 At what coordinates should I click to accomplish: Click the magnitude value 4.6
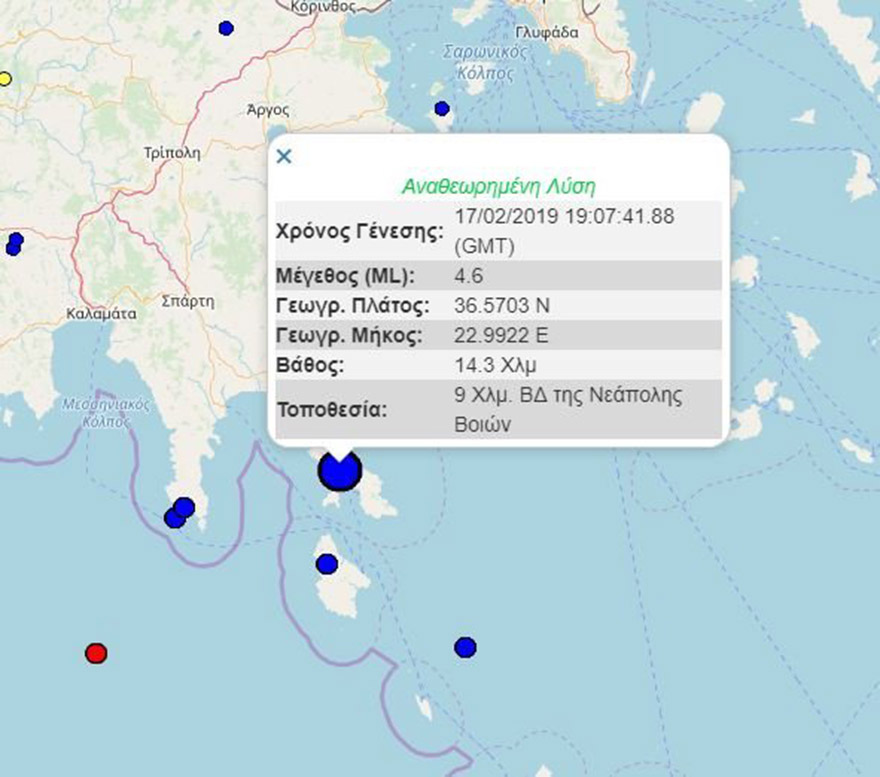468,275
